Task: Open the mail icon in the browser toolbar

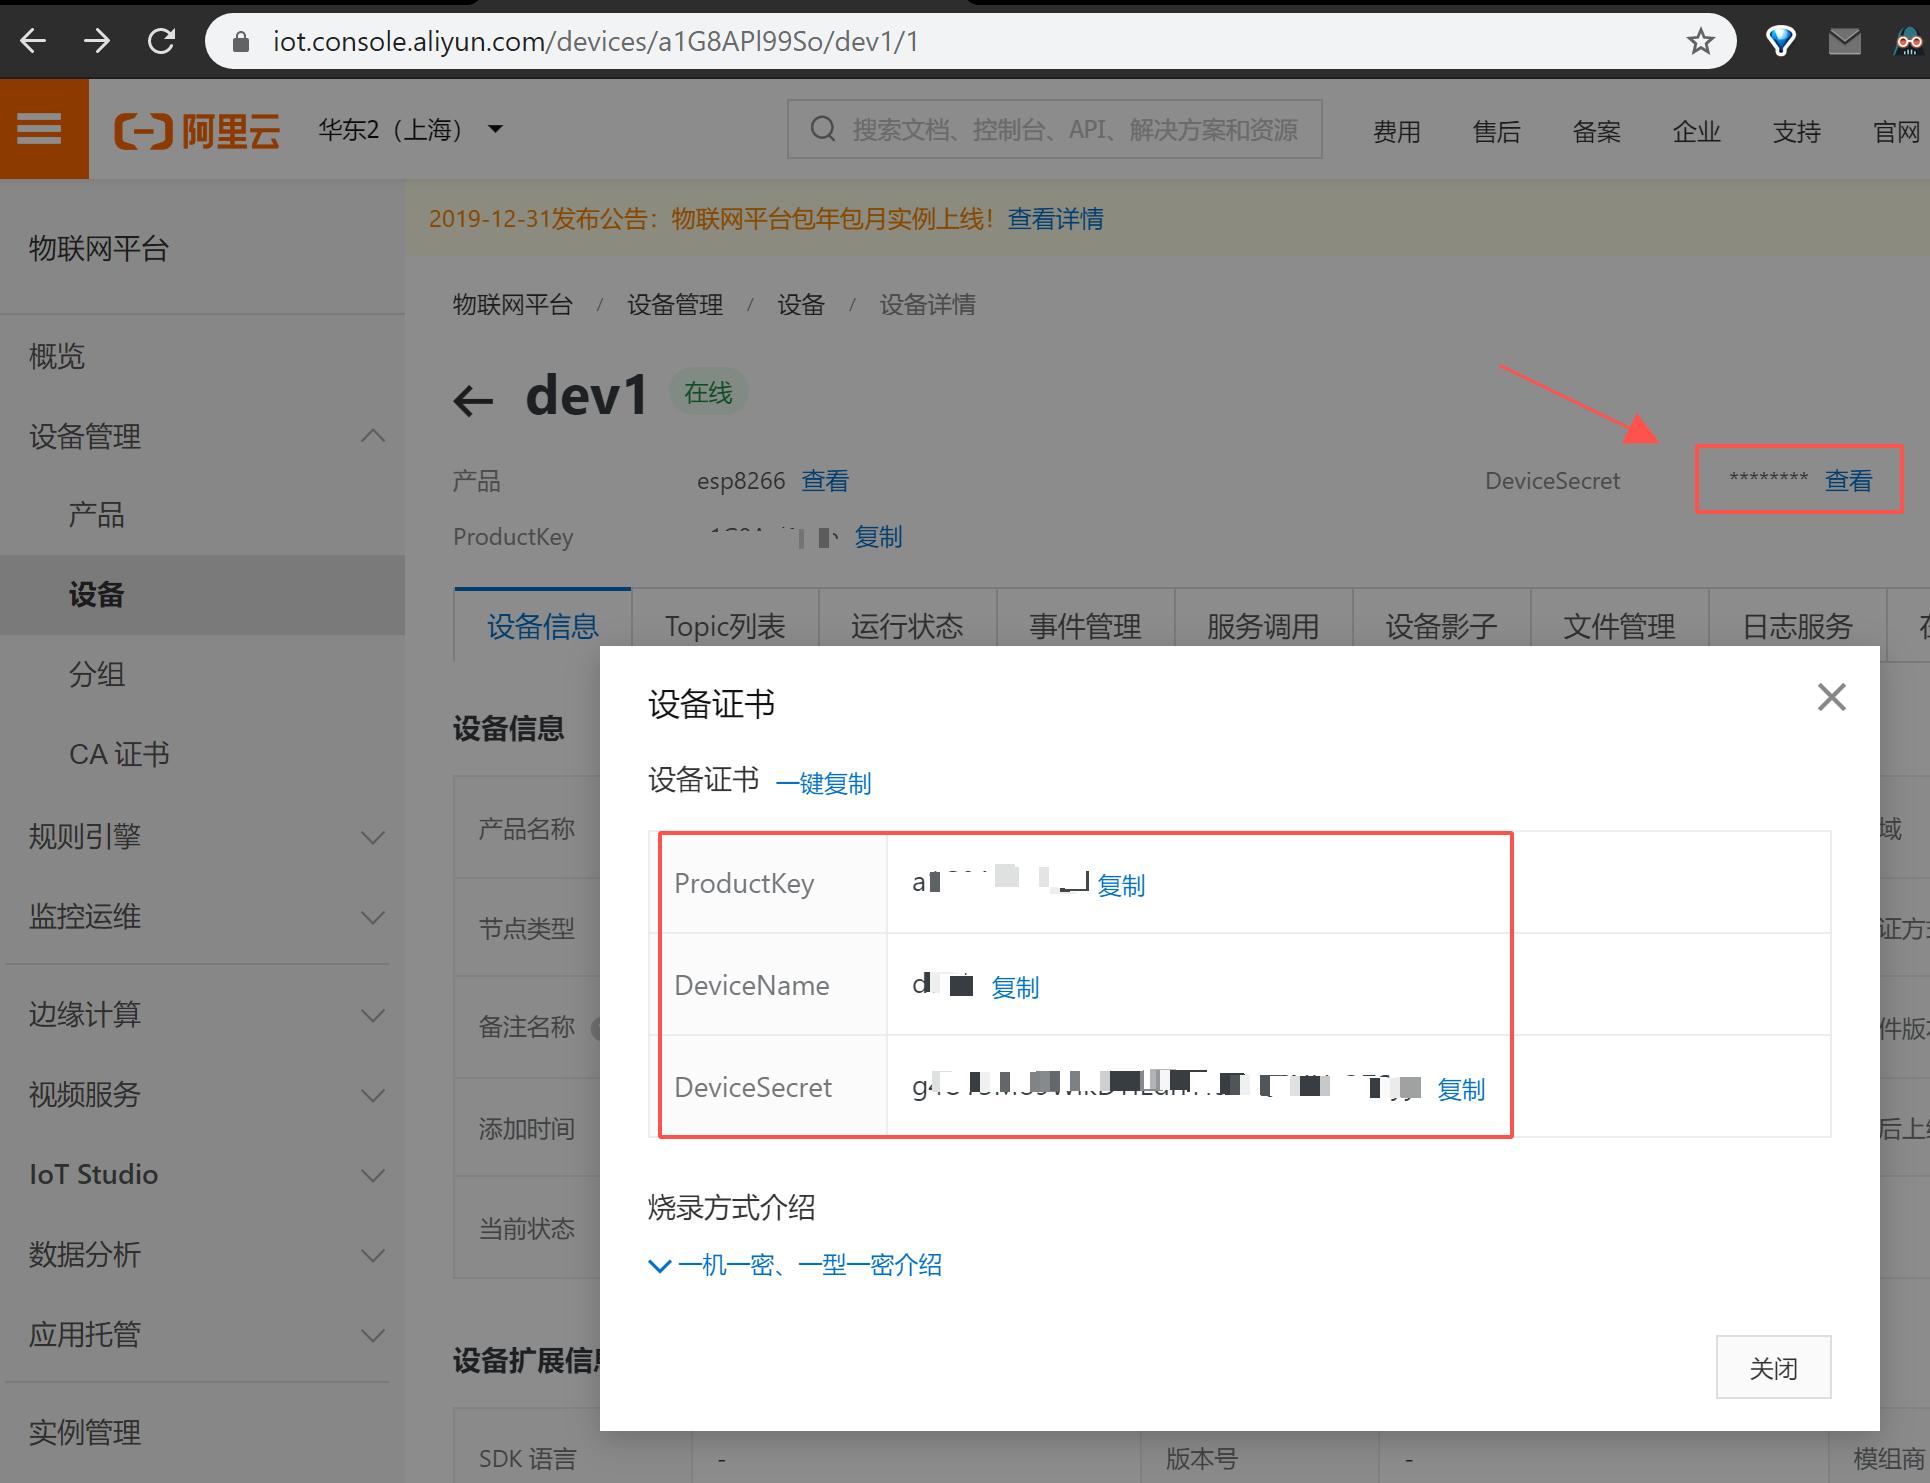Action: tap(1843, 41)
